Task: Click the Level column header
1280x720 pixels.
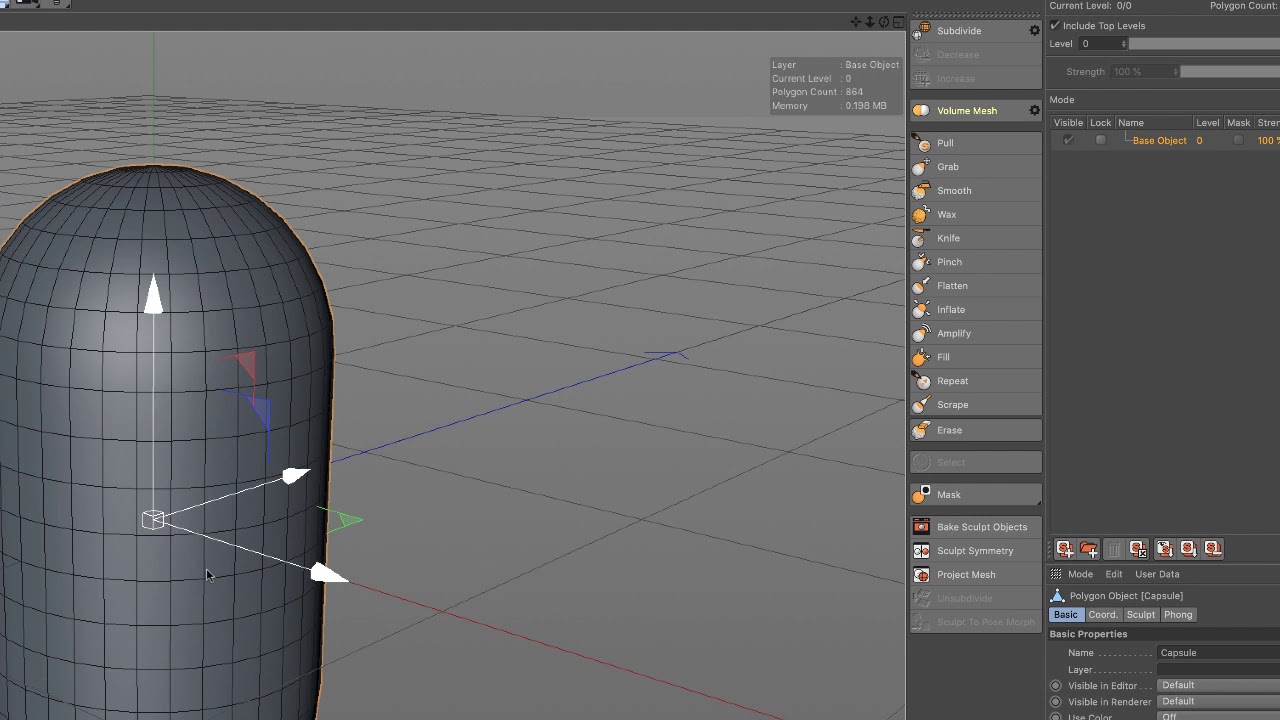Action: coord(1208,123)
